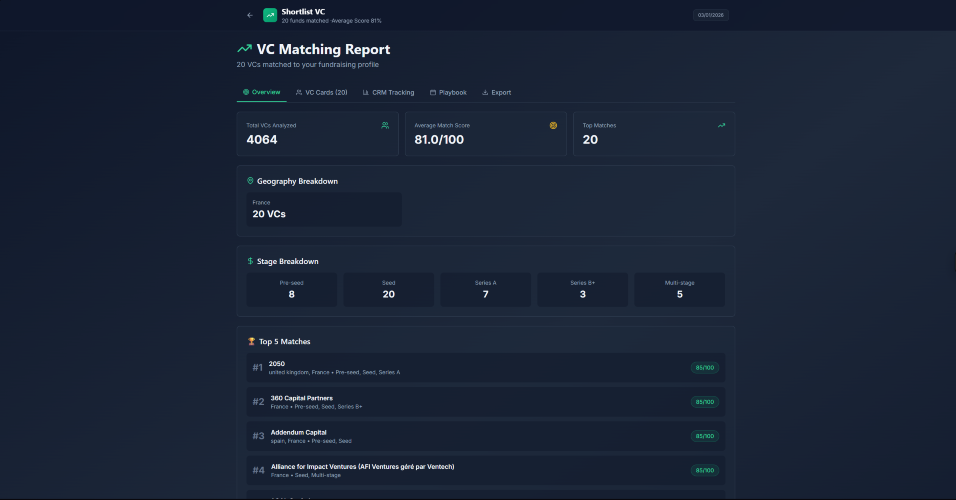Image resolution: width=956 pixels, height=500 pixels.
Task: Click the 85/100 score badge for 2050
Action: point(705,367)
